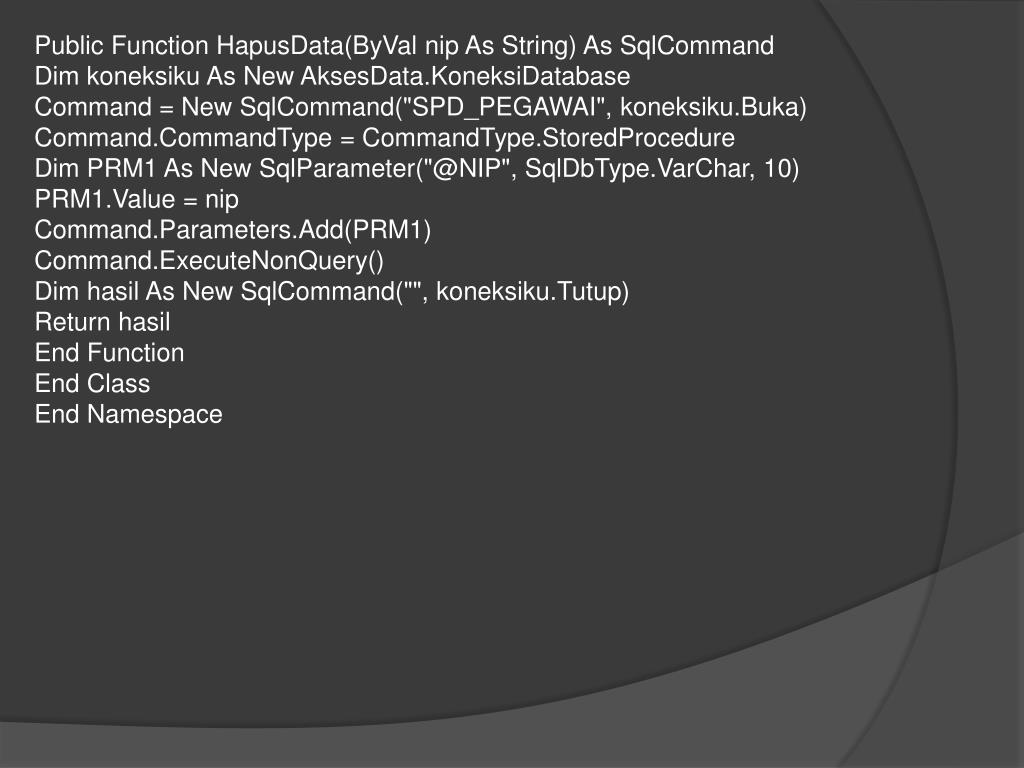Viewport: 1024px width, 768px height.
Task: Select the 'End Namespace' line
Action: click(129, 415)
